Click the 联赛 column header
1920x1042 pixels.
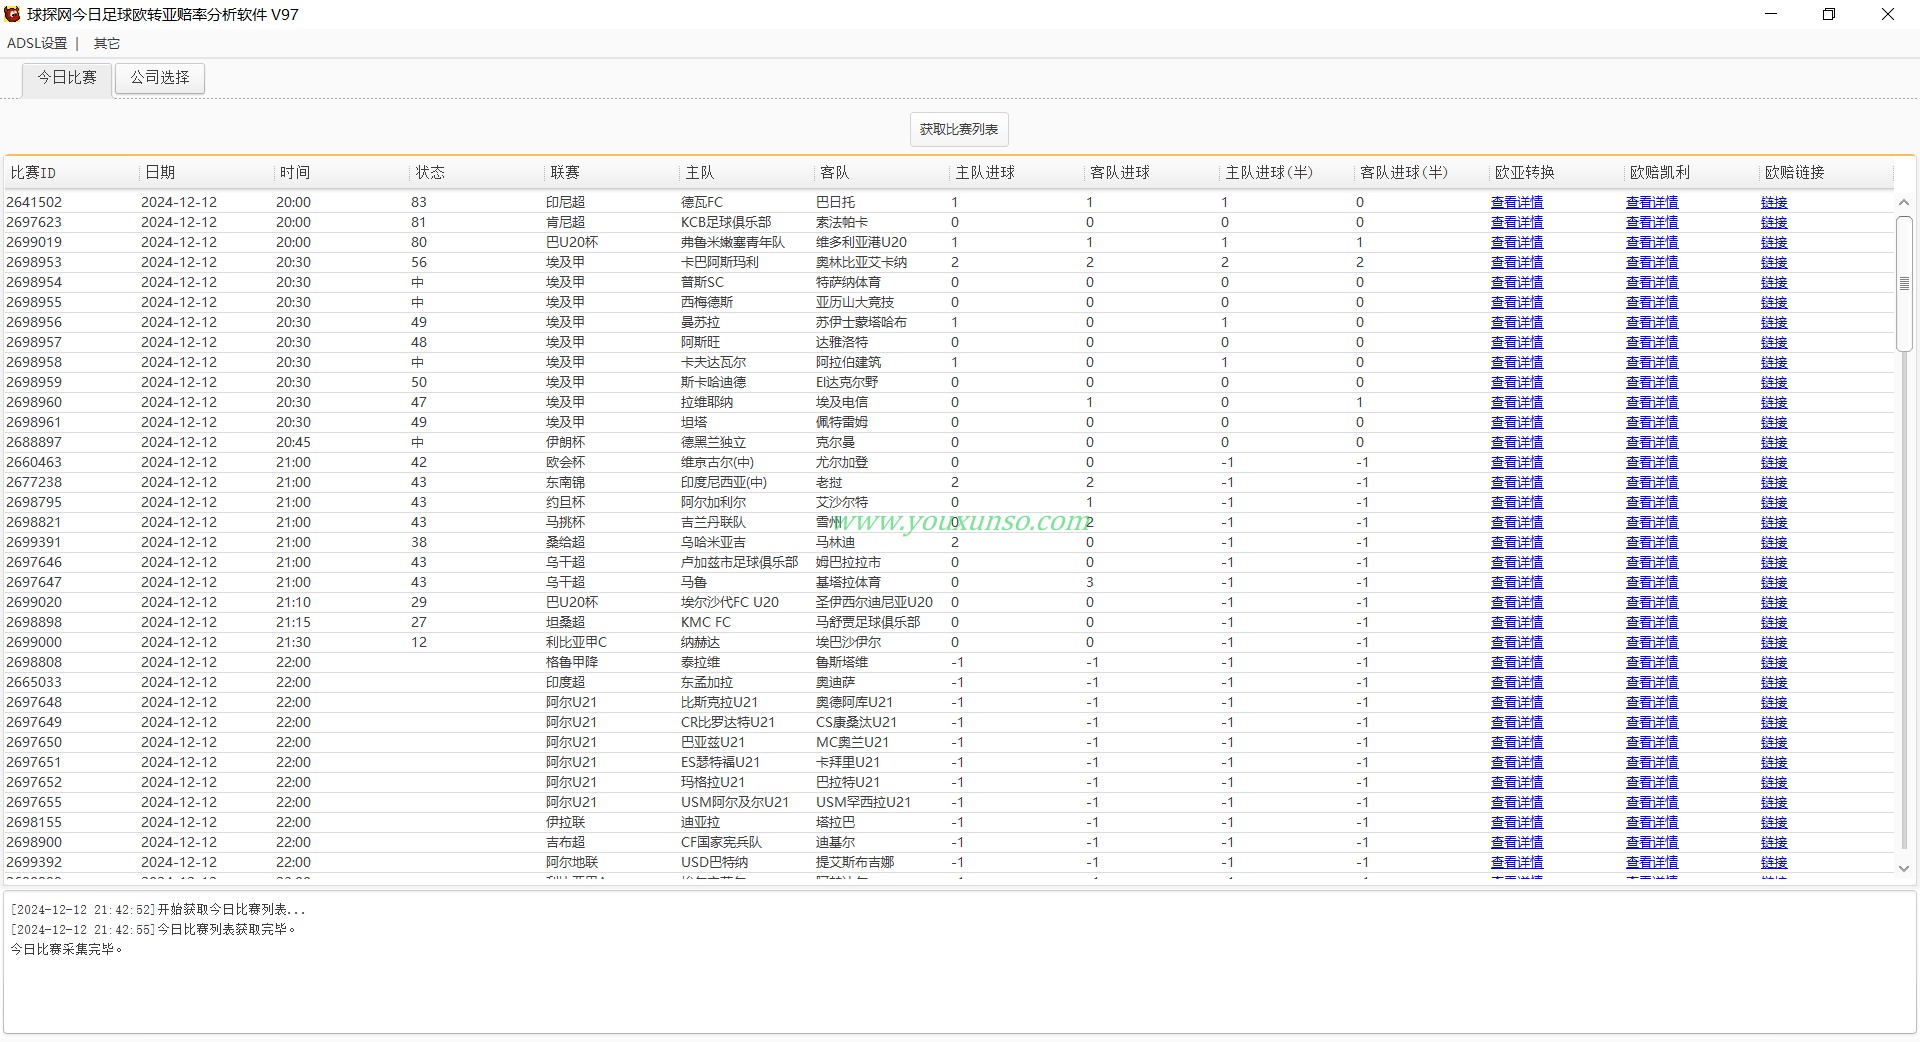click(x=611, y=173)
